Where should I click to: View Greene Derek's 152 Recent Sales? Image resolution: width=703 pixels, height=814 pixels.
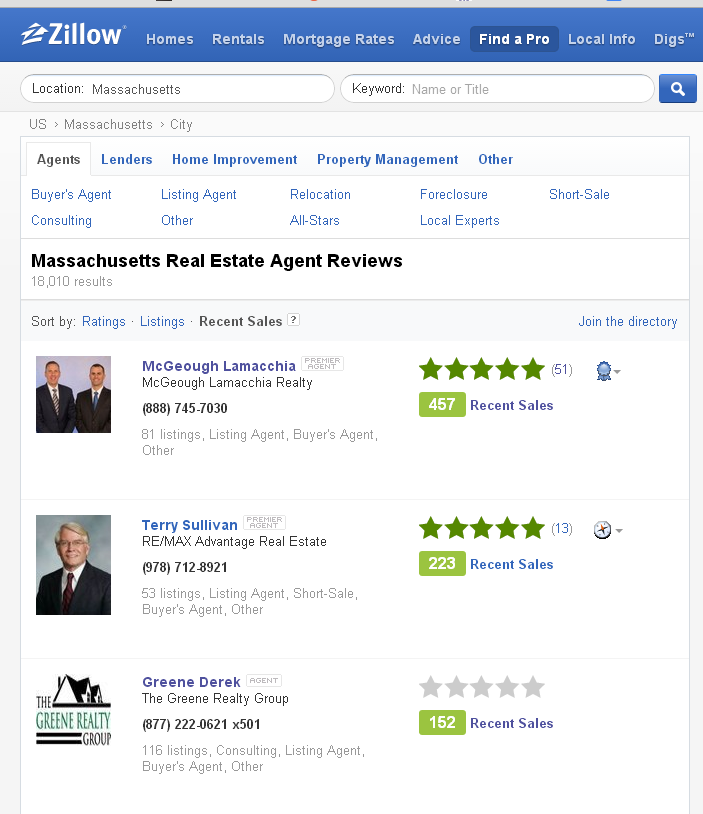(x=486, y=723)
